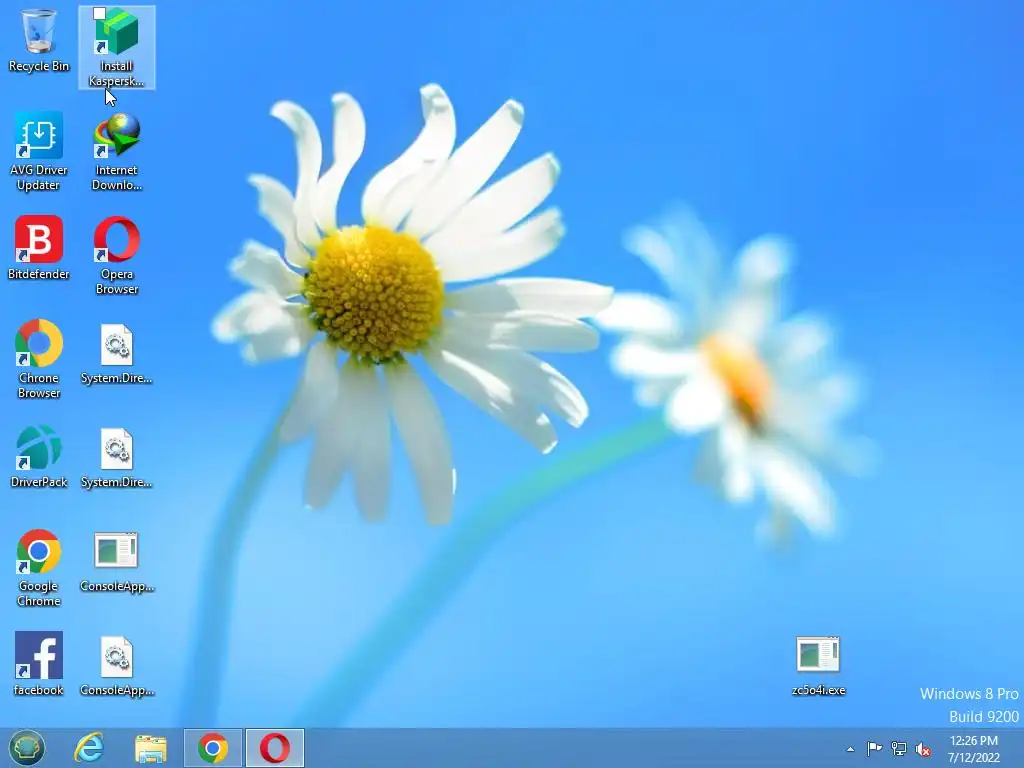Select the Google Chrome desktop shortcut

[39, 568]
